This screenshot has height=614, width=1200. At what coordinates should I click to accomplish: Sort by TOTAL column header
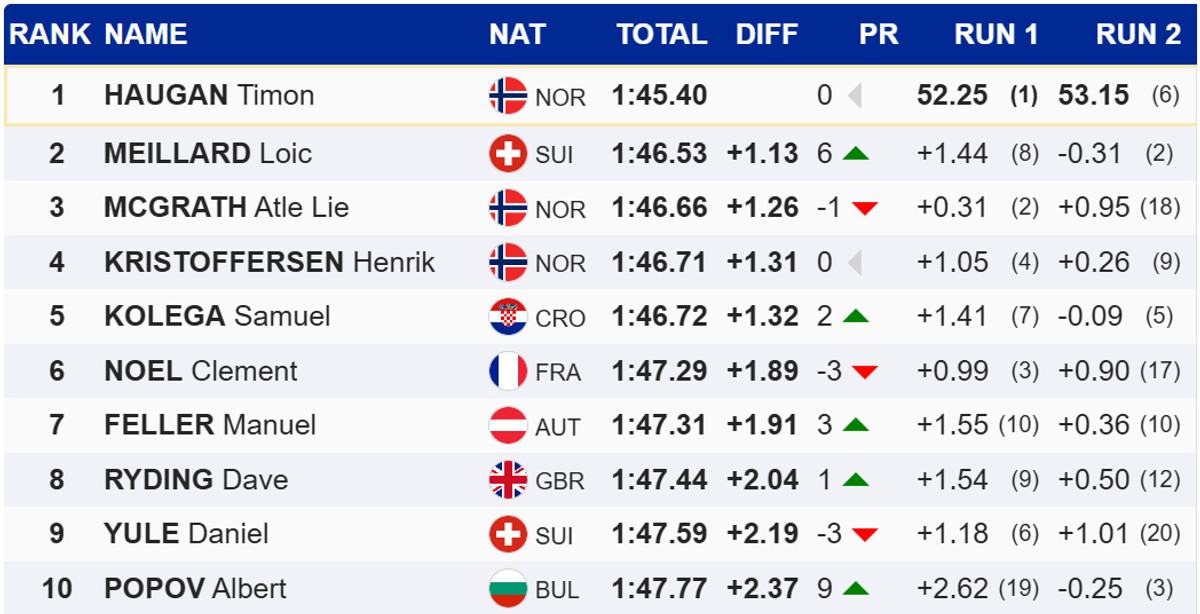coord(661,34)
